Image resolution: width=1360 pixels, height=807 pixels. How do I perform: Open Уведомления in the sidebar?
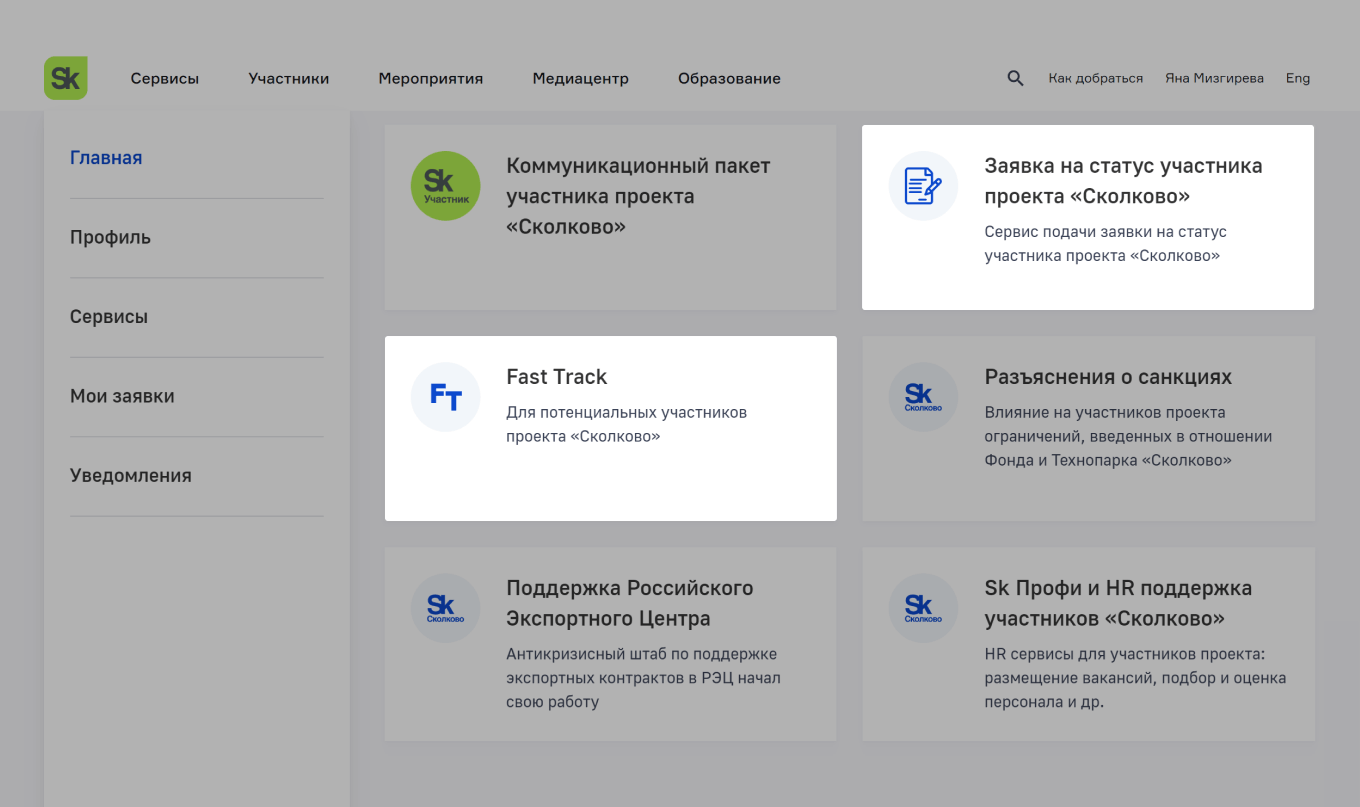pos(131,476)
